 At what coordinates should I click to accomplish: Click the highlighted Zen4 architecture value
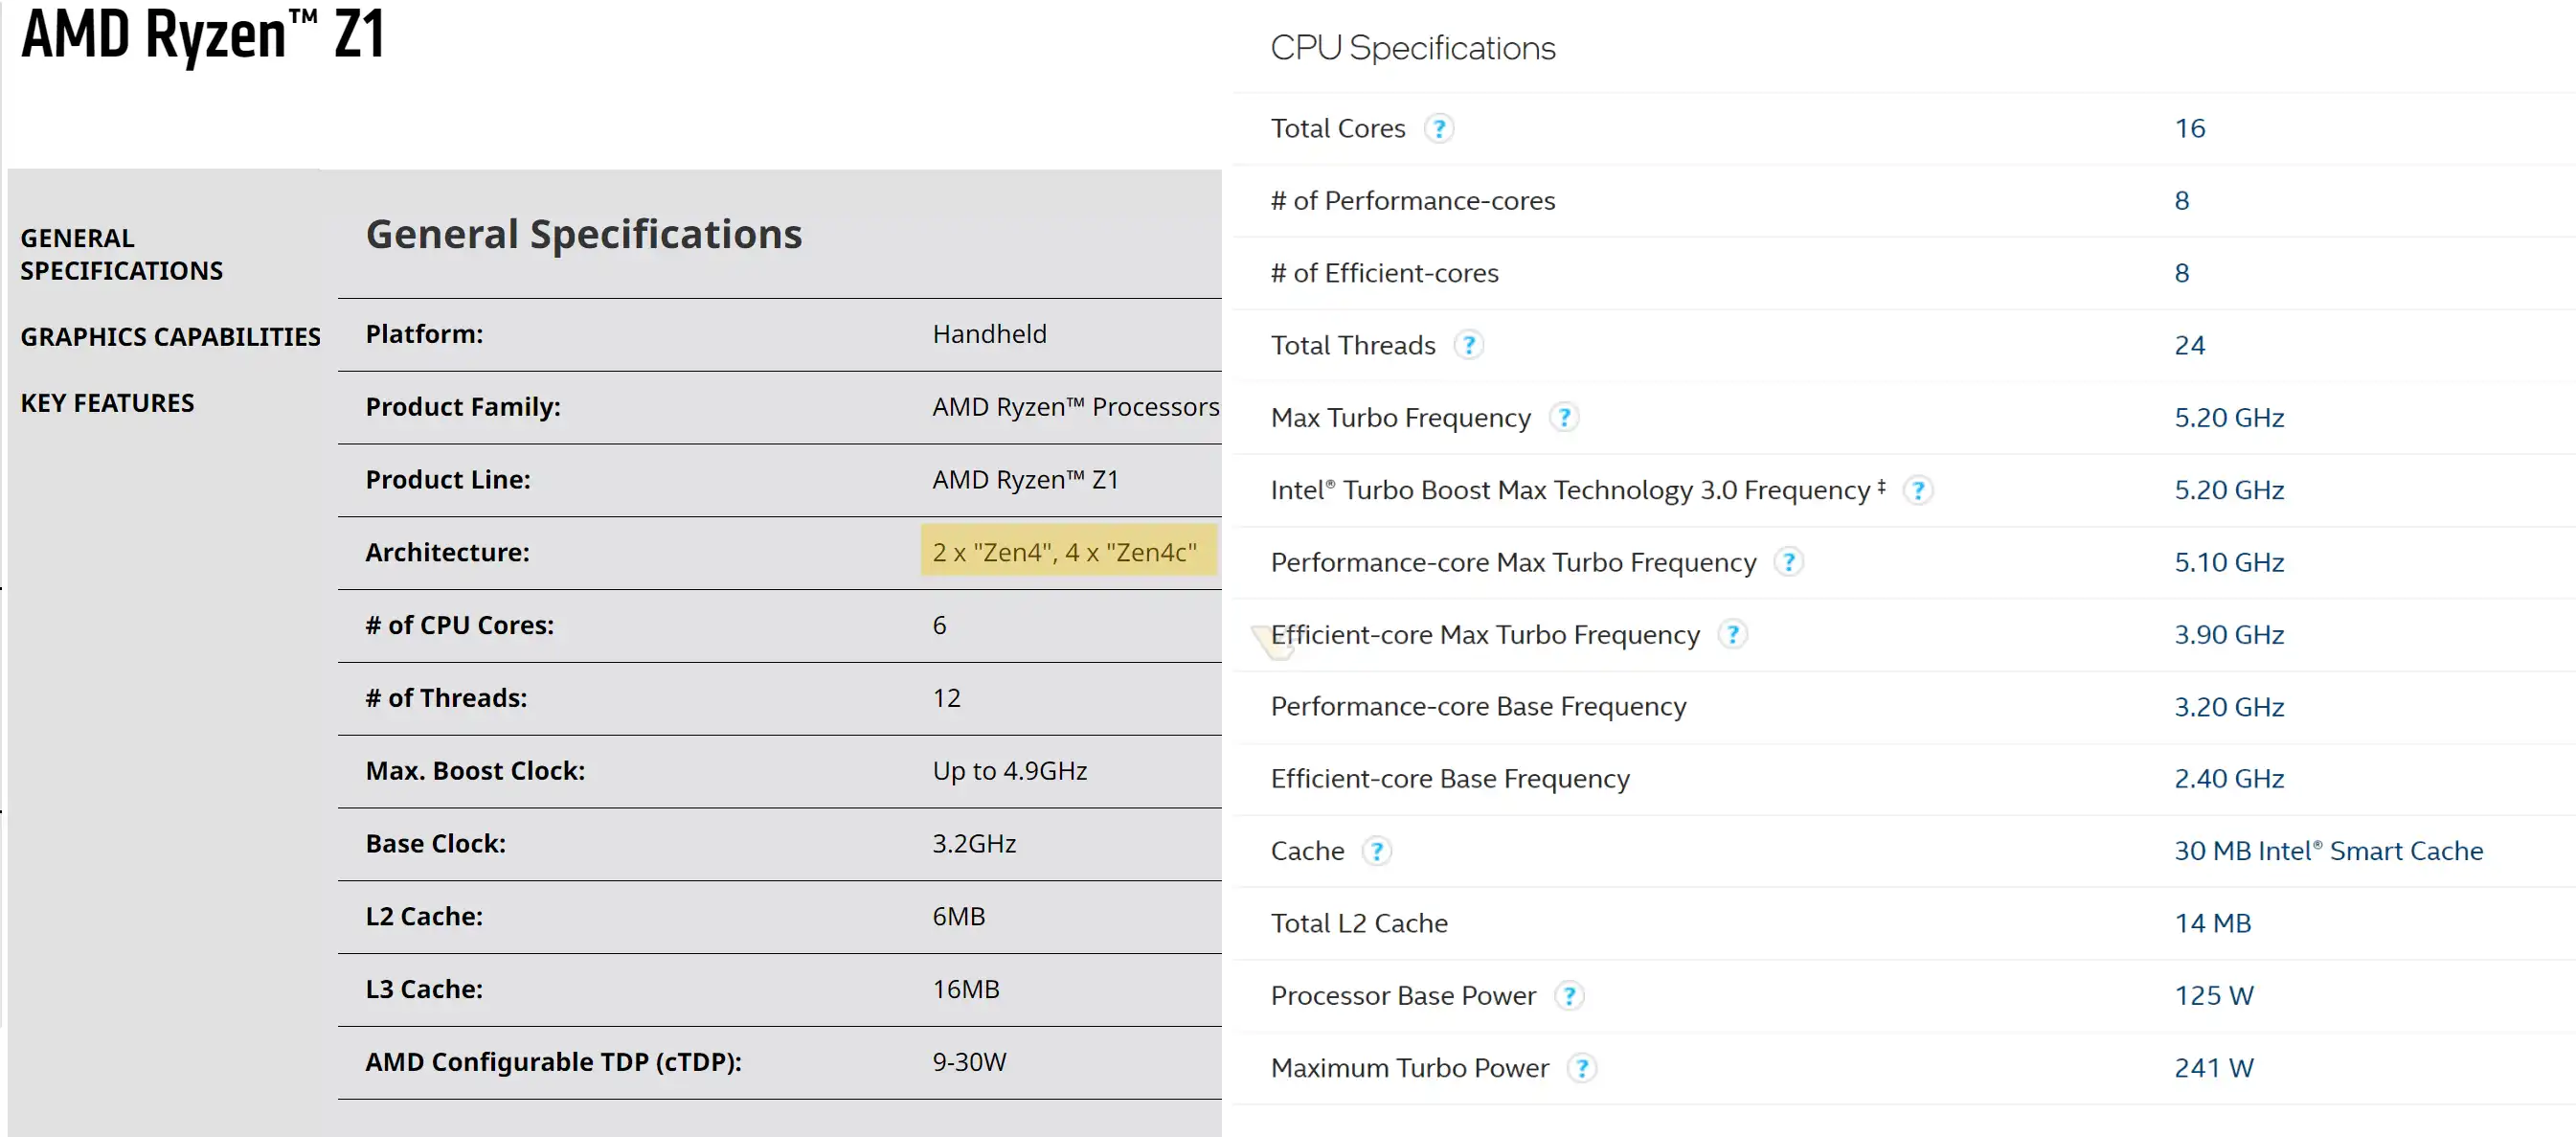1064,552
